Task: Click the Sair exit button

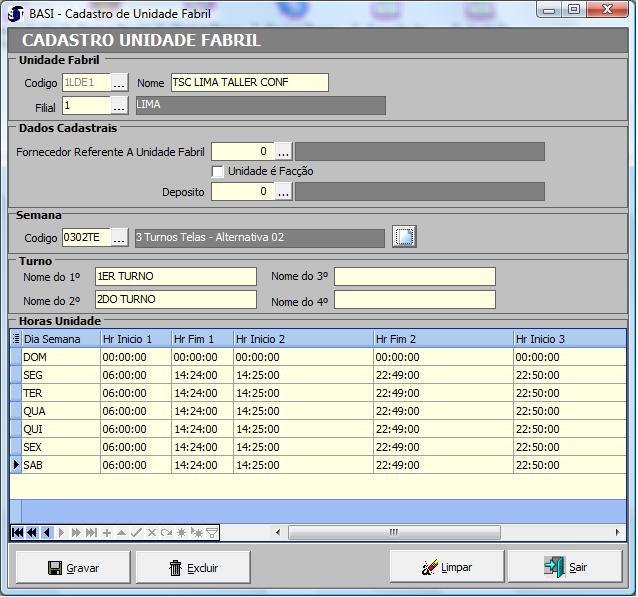Action: click(x=564, y=567)
